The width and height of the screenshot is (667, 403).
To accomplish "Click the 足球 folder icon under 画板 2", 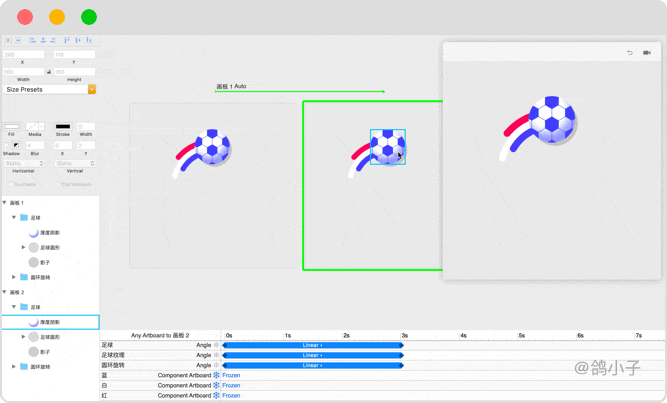I will [x=24, y=307].
